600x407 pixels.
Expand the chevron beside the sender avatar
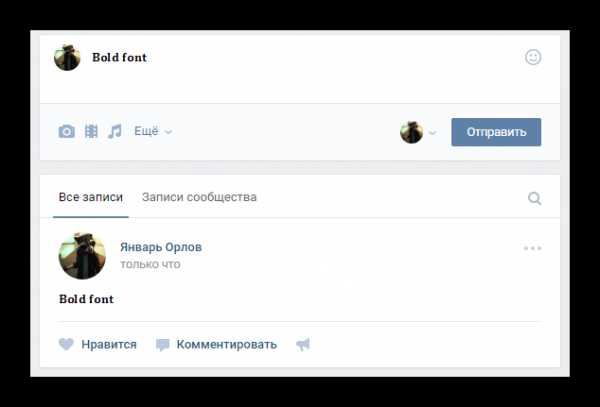point(432,133)
